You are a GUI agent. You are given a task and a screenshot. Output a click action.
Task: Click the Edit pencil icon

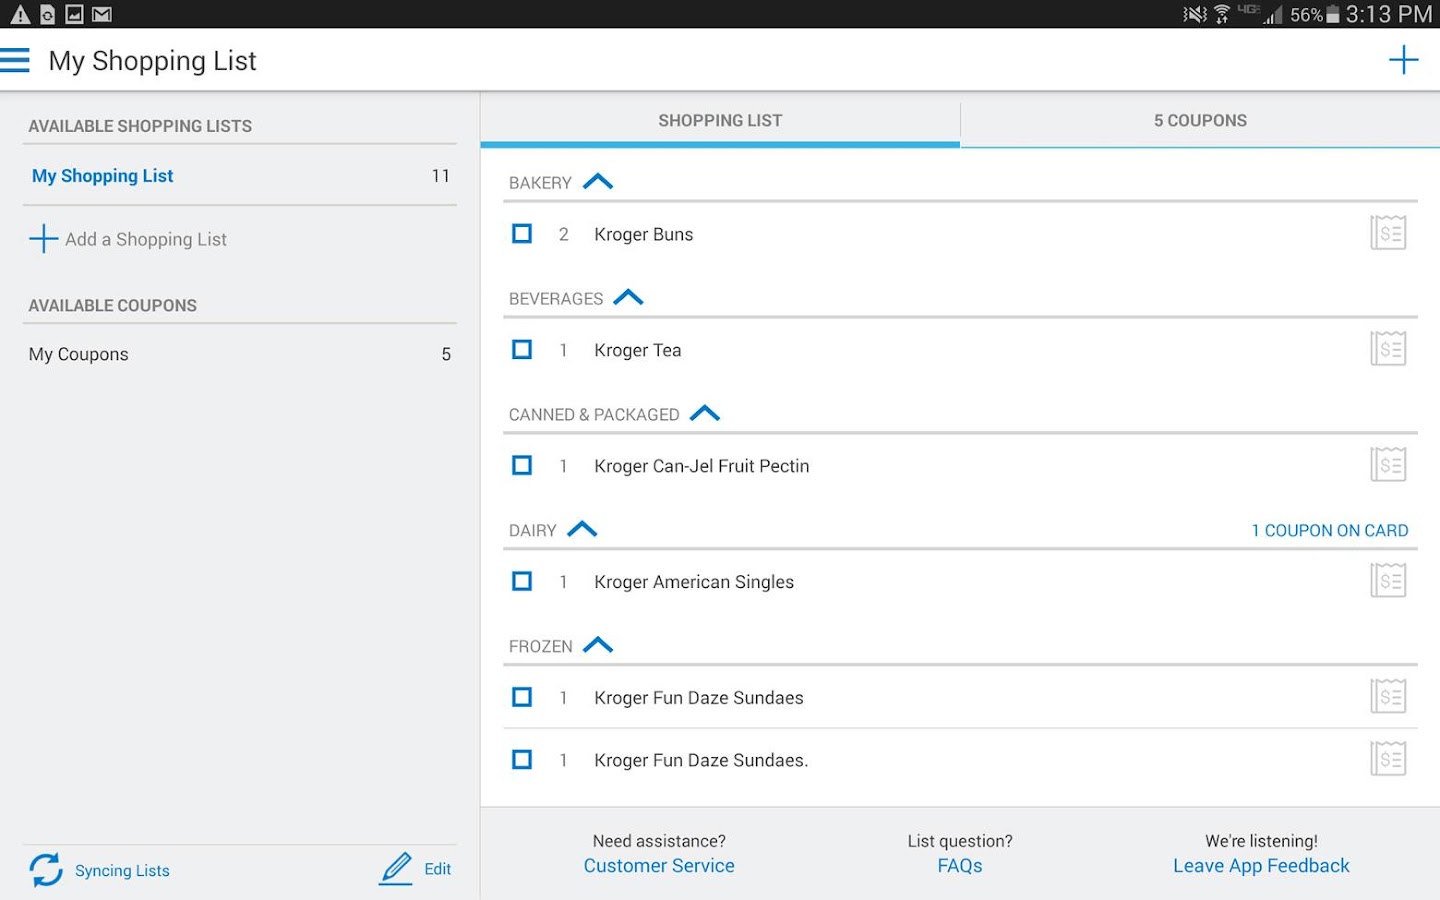click(x=396, y=869)
